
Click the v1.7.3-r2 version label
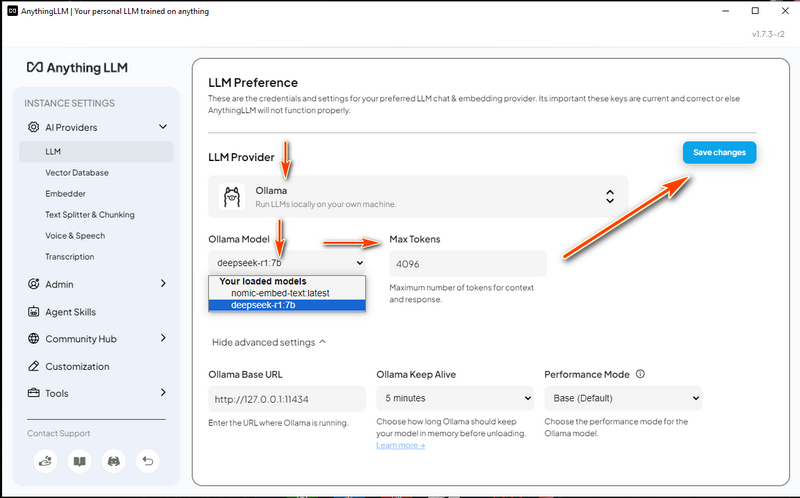click(x=768, y=34)
